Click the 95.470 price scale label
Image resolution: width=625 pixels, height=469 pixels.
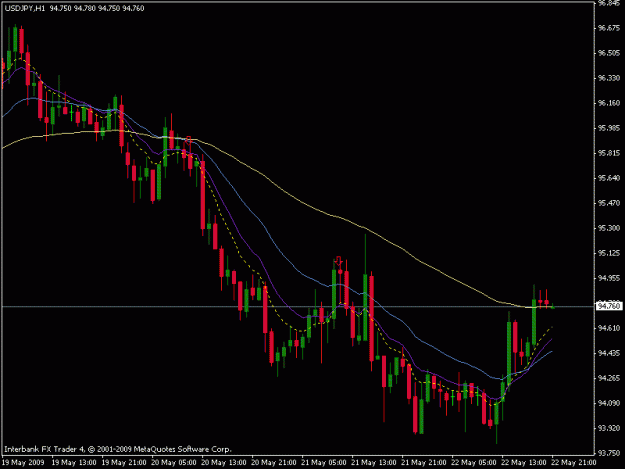click(x=609, y=203)
